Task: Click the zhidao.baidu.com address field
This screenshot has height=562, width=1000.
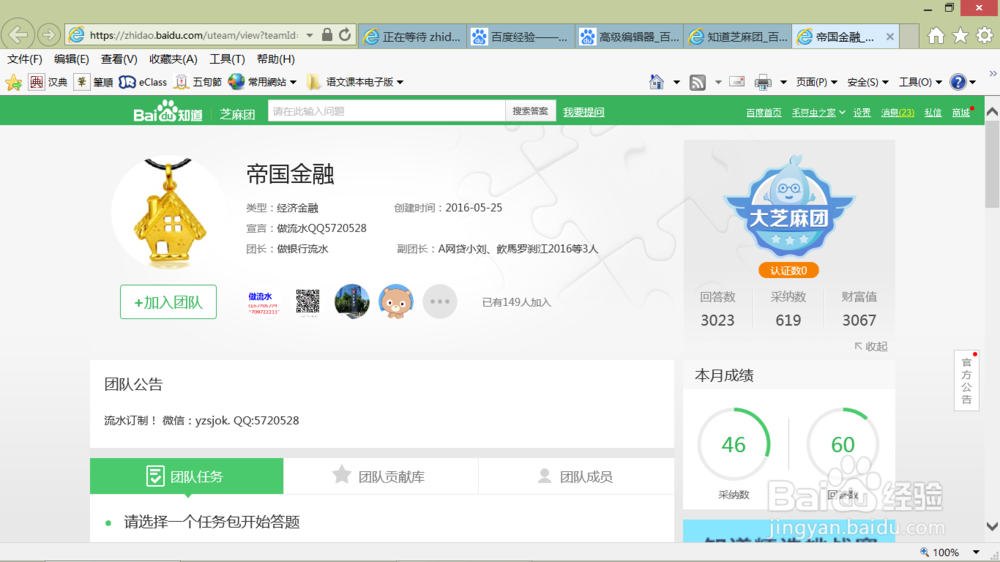Action: point(193,36)
